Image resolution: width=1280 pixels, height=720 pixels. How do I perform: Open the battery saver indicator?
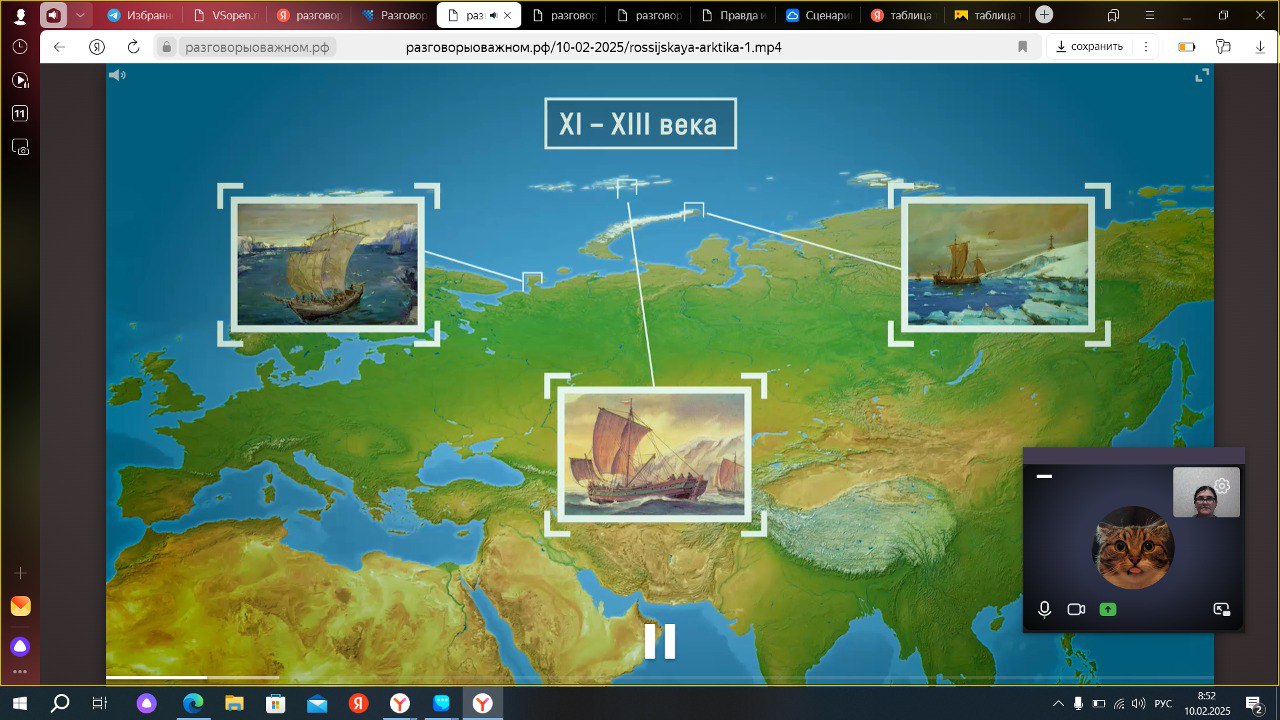click(1187, 47)
